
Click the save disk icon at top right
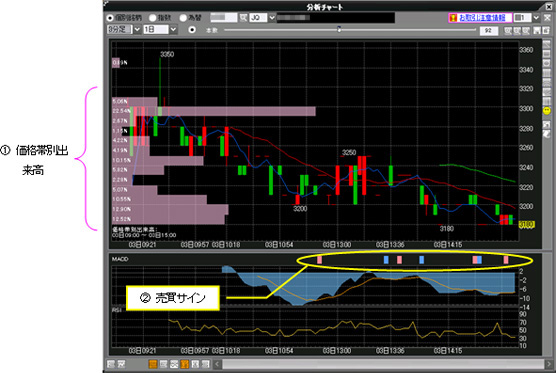pyautogui.click(x=537, y=30)
